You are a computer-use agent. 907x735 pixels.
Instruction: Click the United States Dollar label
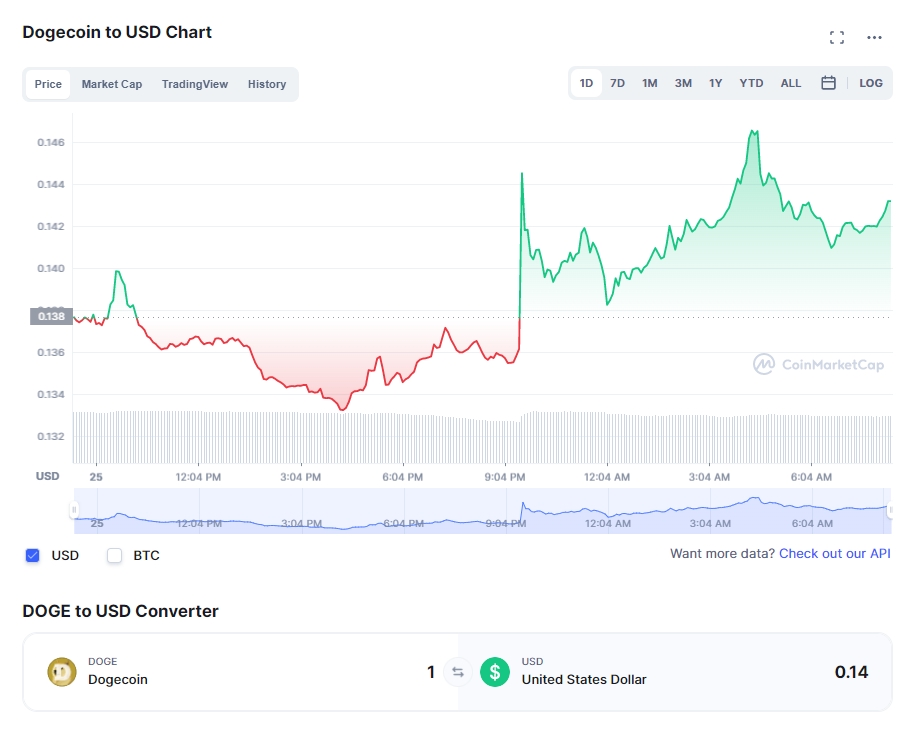coord(584,679)
